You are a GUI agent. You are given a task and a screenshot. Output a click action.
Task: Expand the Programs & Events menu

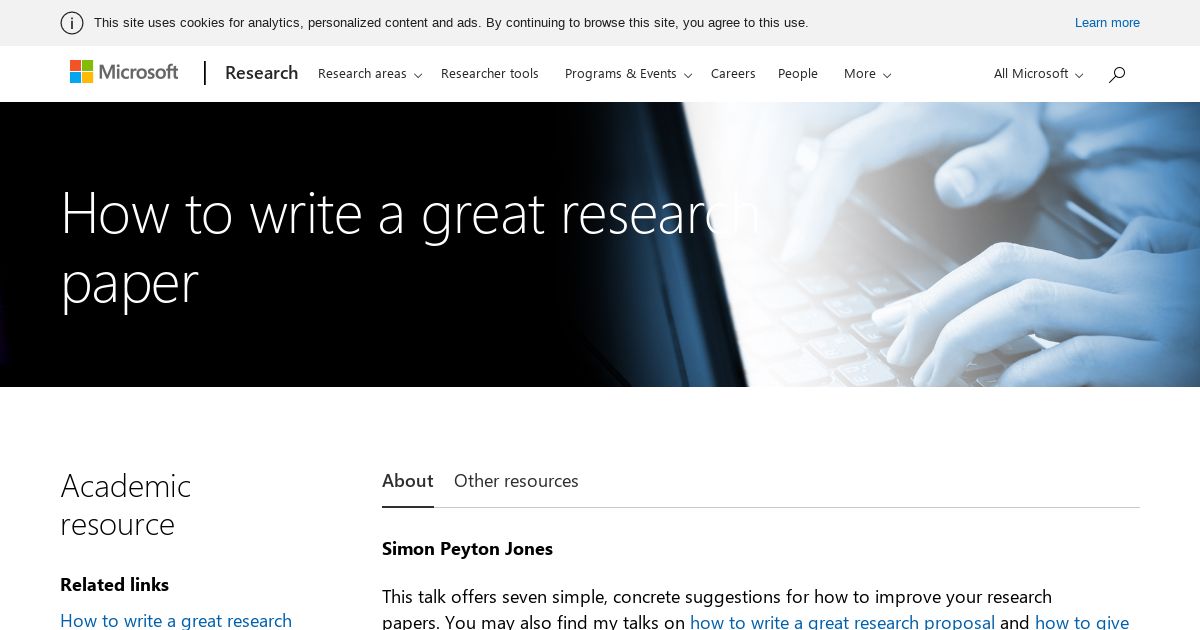[x=628, y=74]
